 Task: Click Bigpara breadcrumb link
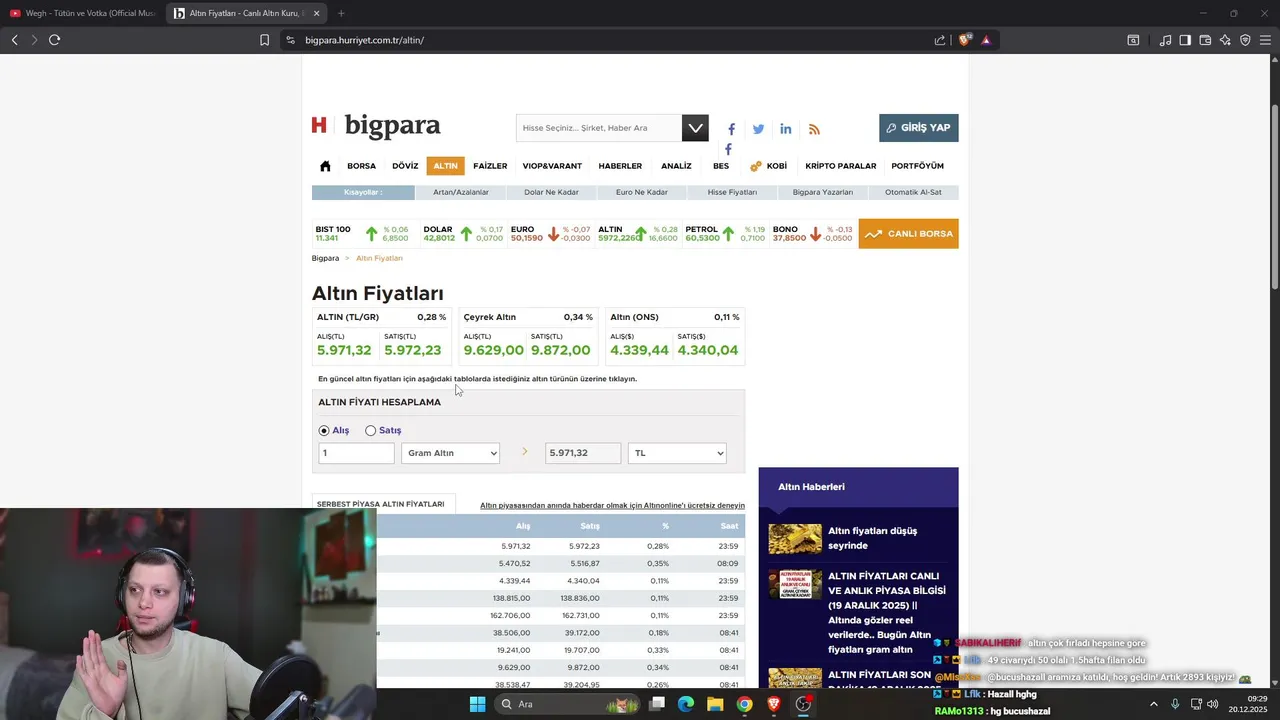(x=325, y=258)
